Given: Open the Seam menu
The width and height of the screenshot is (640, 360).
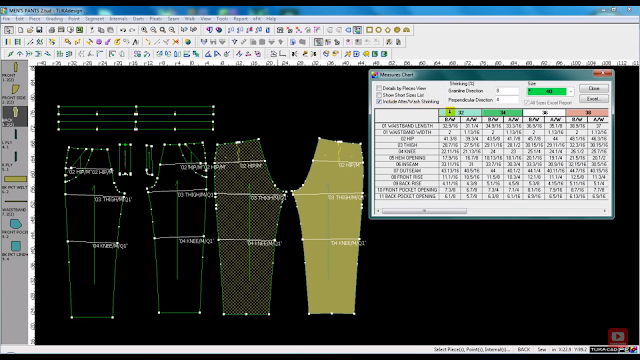Looking at the screenshot, I should click(x=173, y=19).
